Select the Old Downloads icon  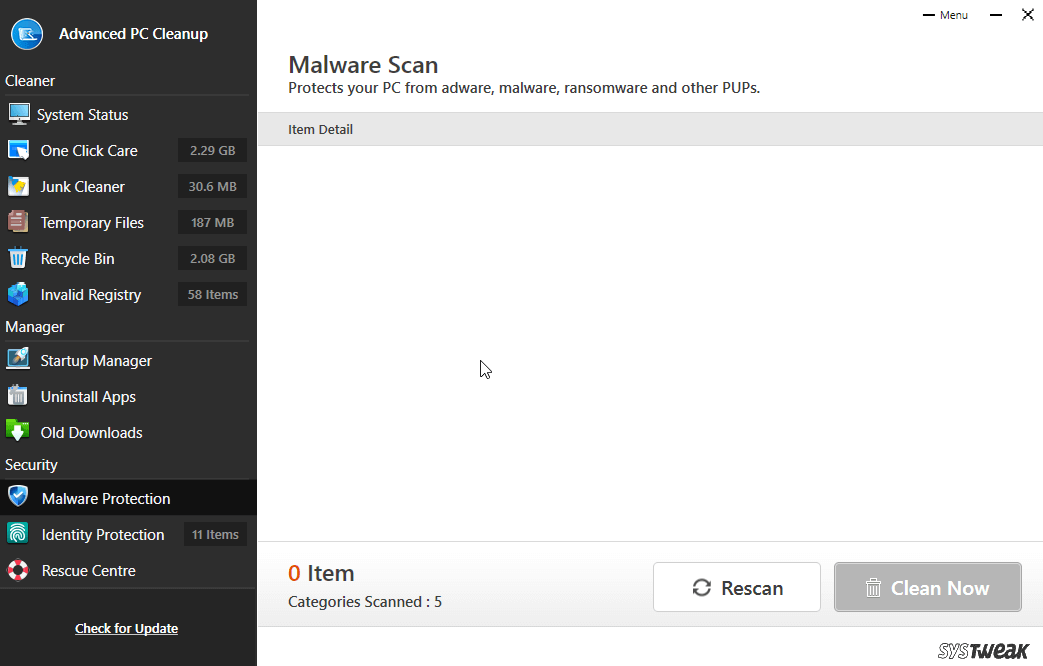18,432
